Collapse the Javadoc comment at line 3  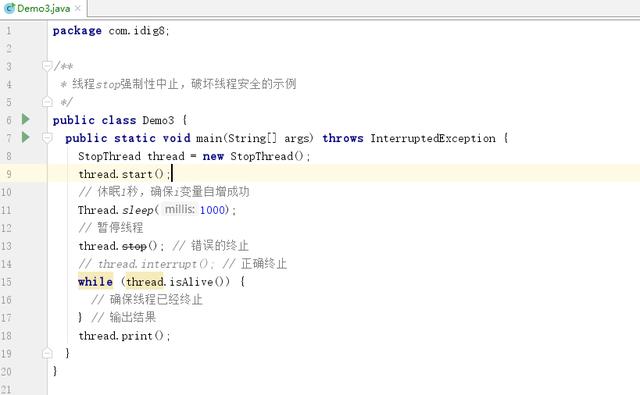(x=47, y=66)
